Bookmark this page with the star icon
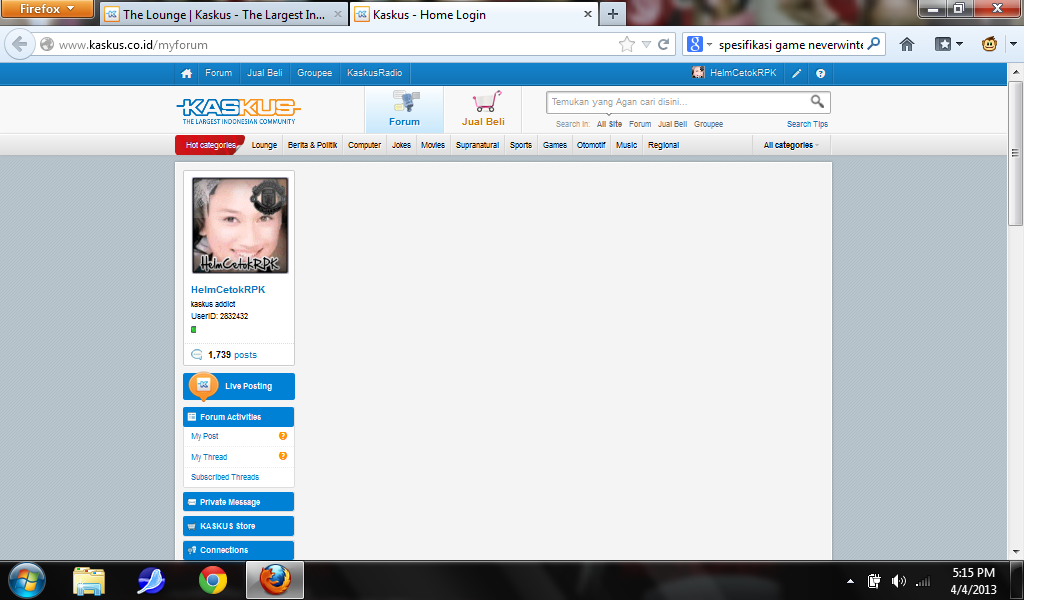The height and width of the screenshot is (602, 1038). (626, 44)
